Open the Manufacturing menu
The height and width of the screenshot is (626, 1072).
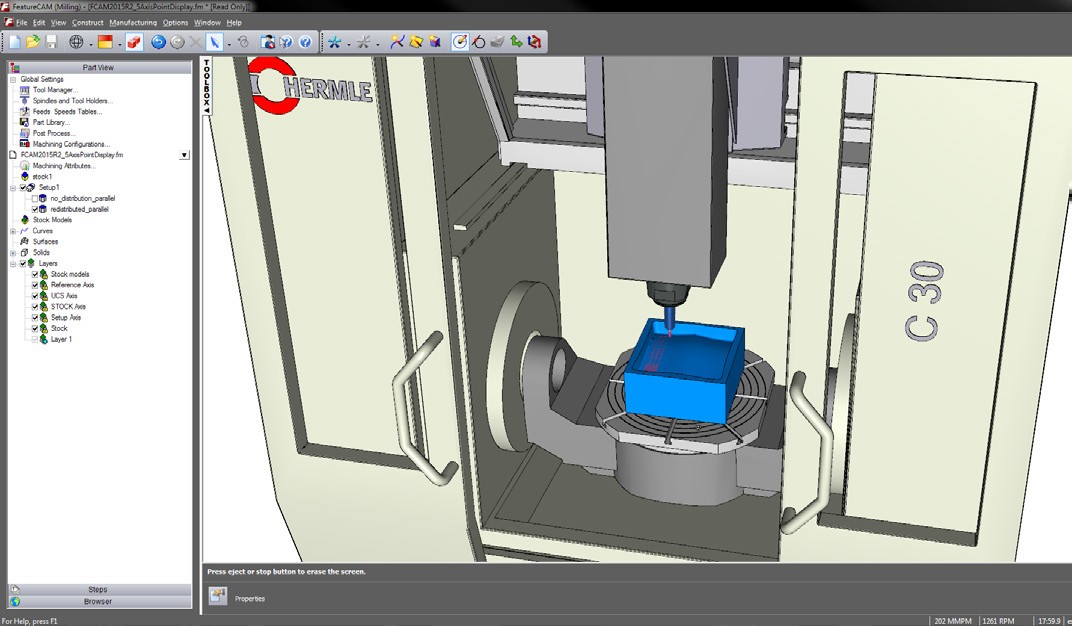(132, 22)
